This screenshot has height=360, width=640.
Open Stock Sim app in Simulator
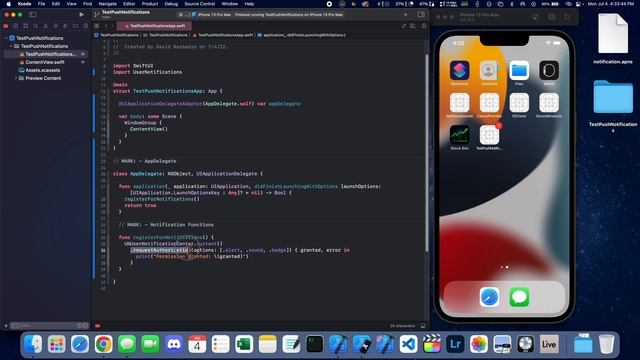coord(460,135)
